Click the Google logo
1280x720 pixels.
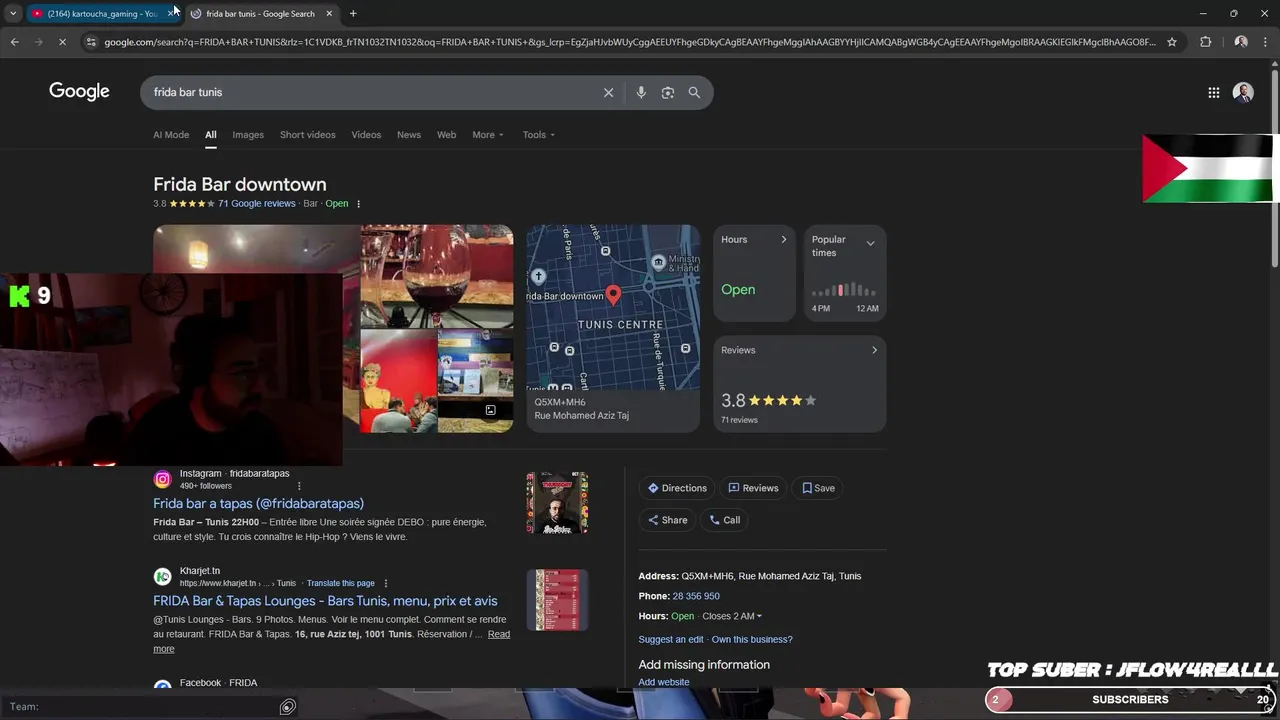click(79, 92)
